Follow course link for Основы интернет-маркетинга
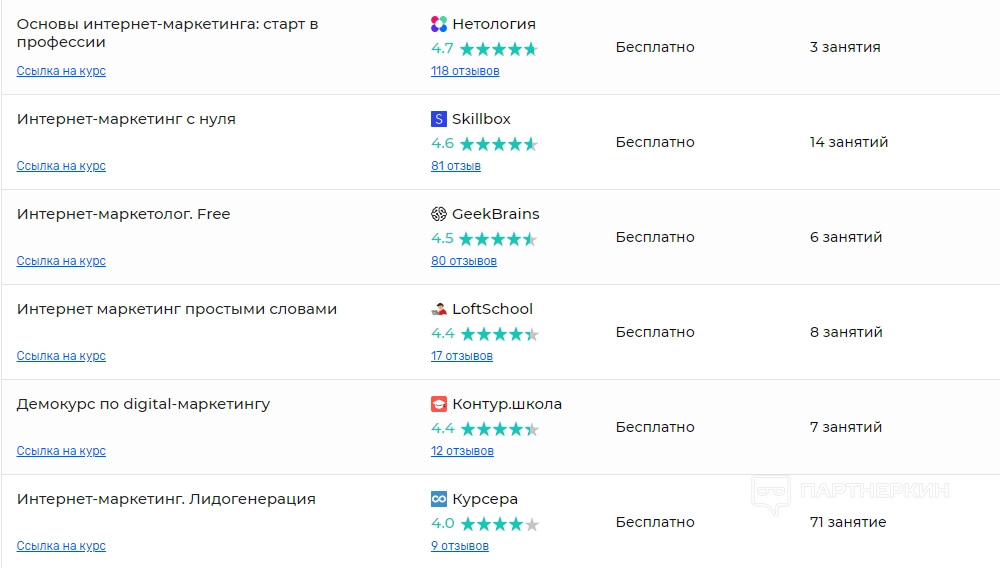Image resolution: width=1000 pixels, height=568 pixels. click(x=61, y=71)
